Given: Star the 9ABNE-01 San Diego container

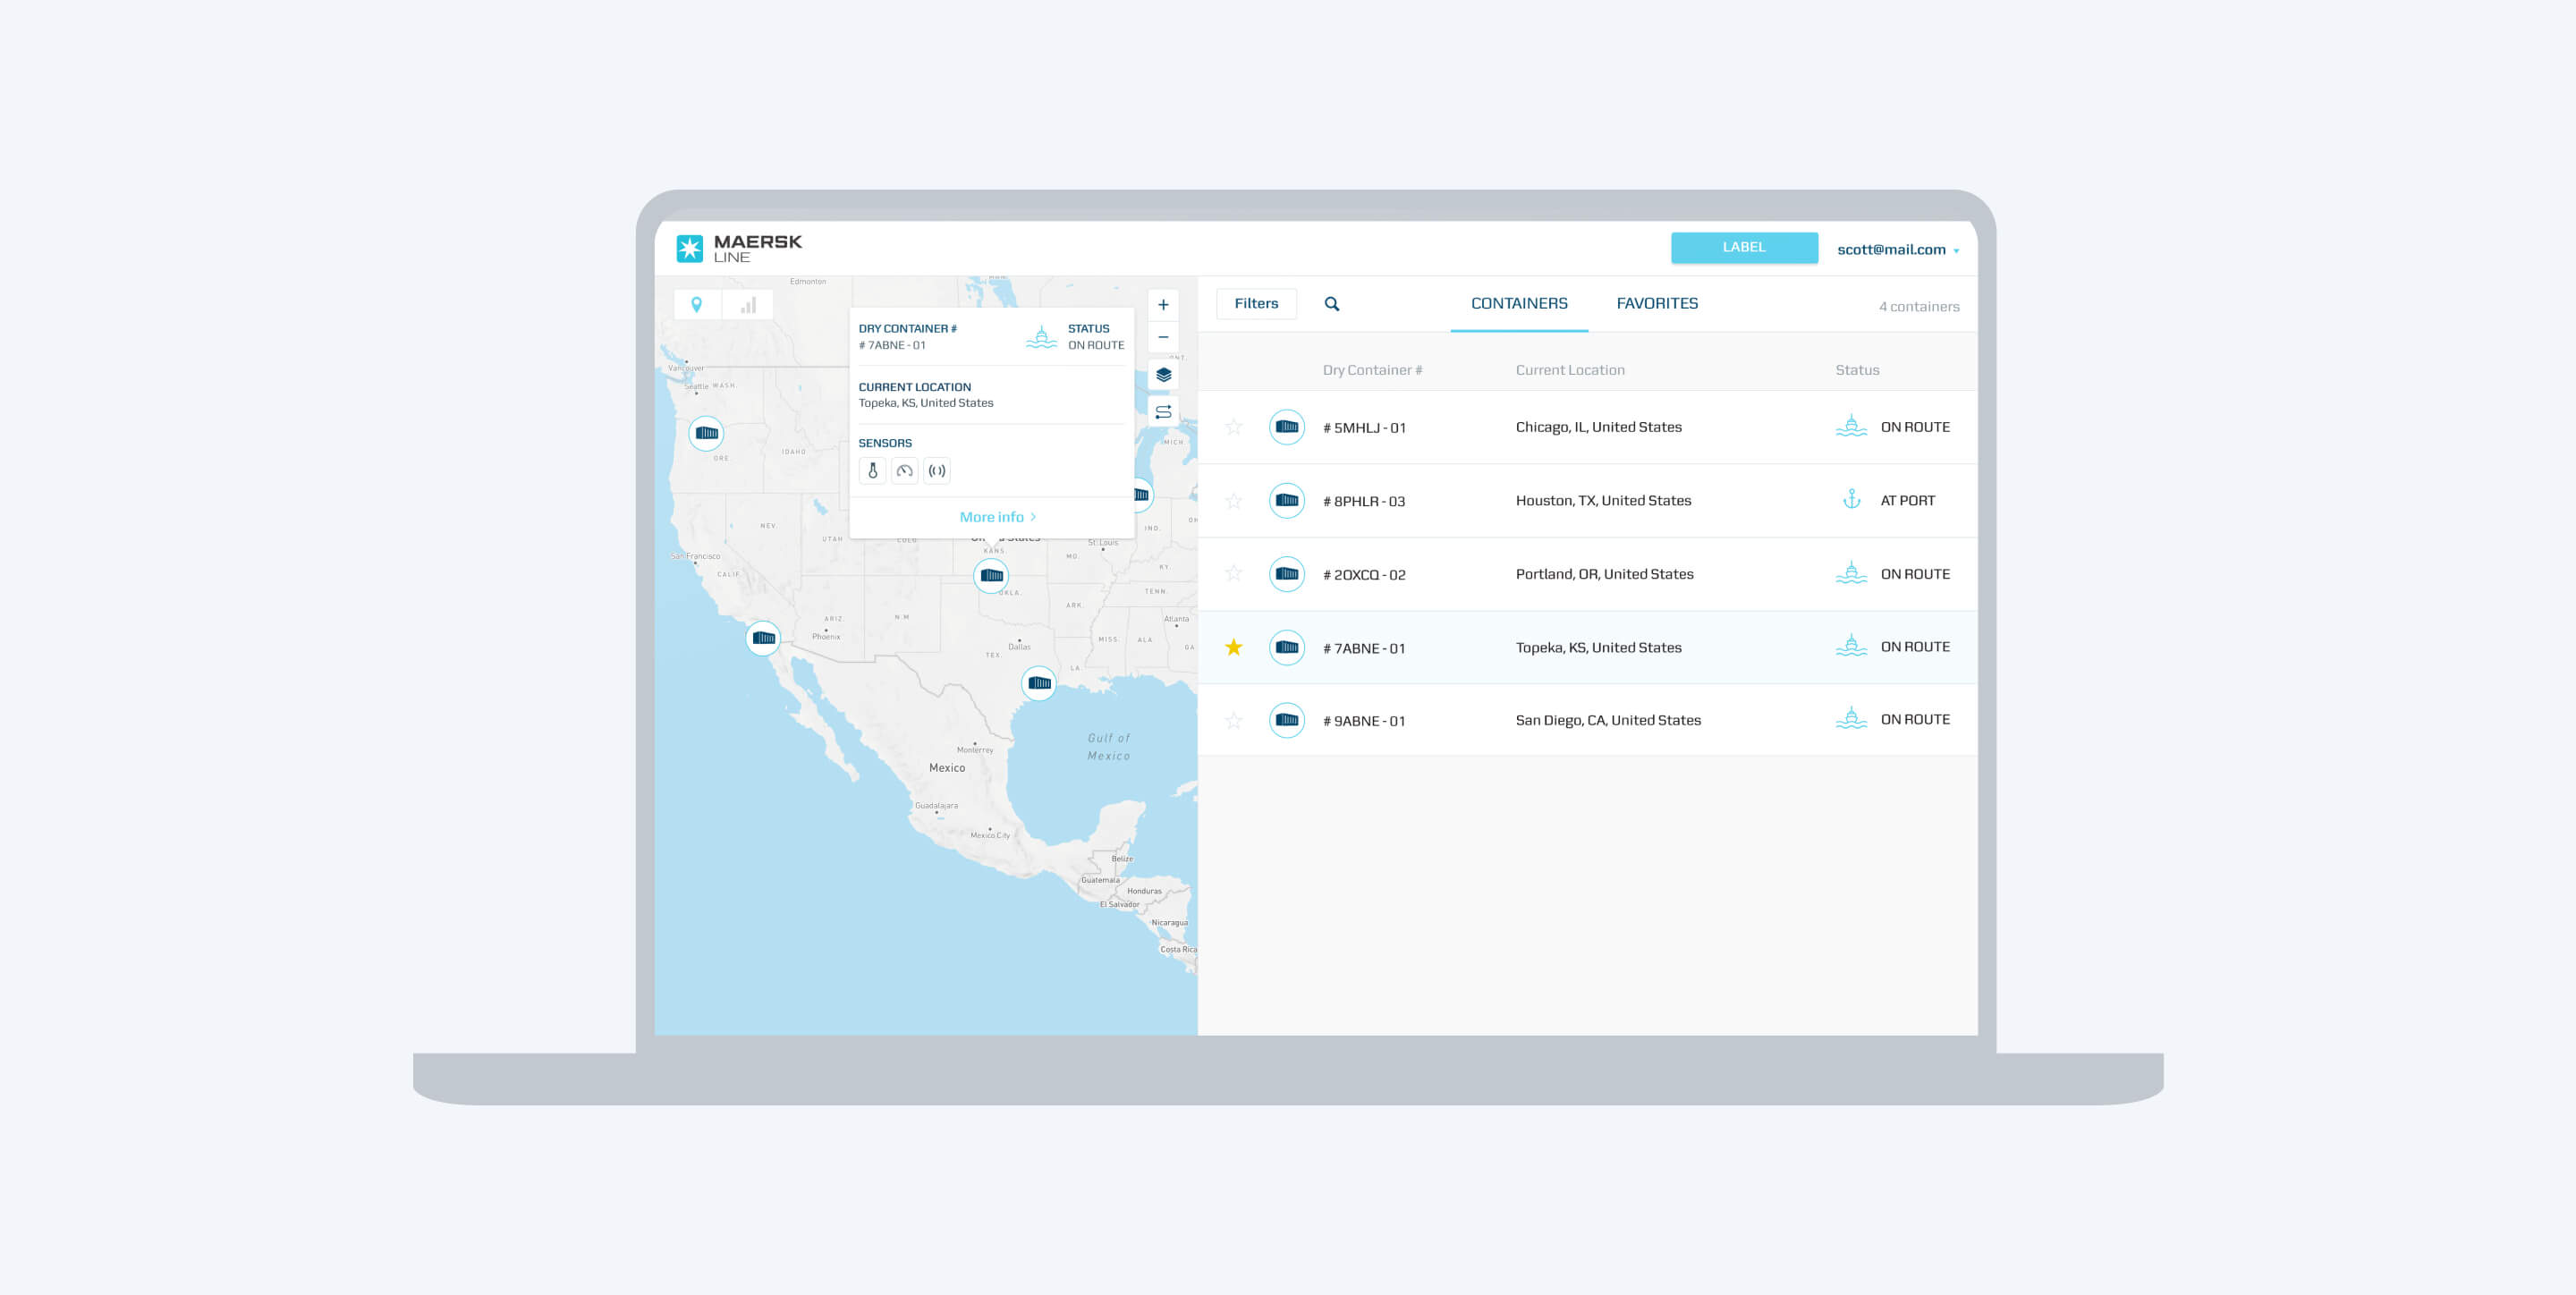Looking at the screenshot, I should click(x=1234, y=721).
